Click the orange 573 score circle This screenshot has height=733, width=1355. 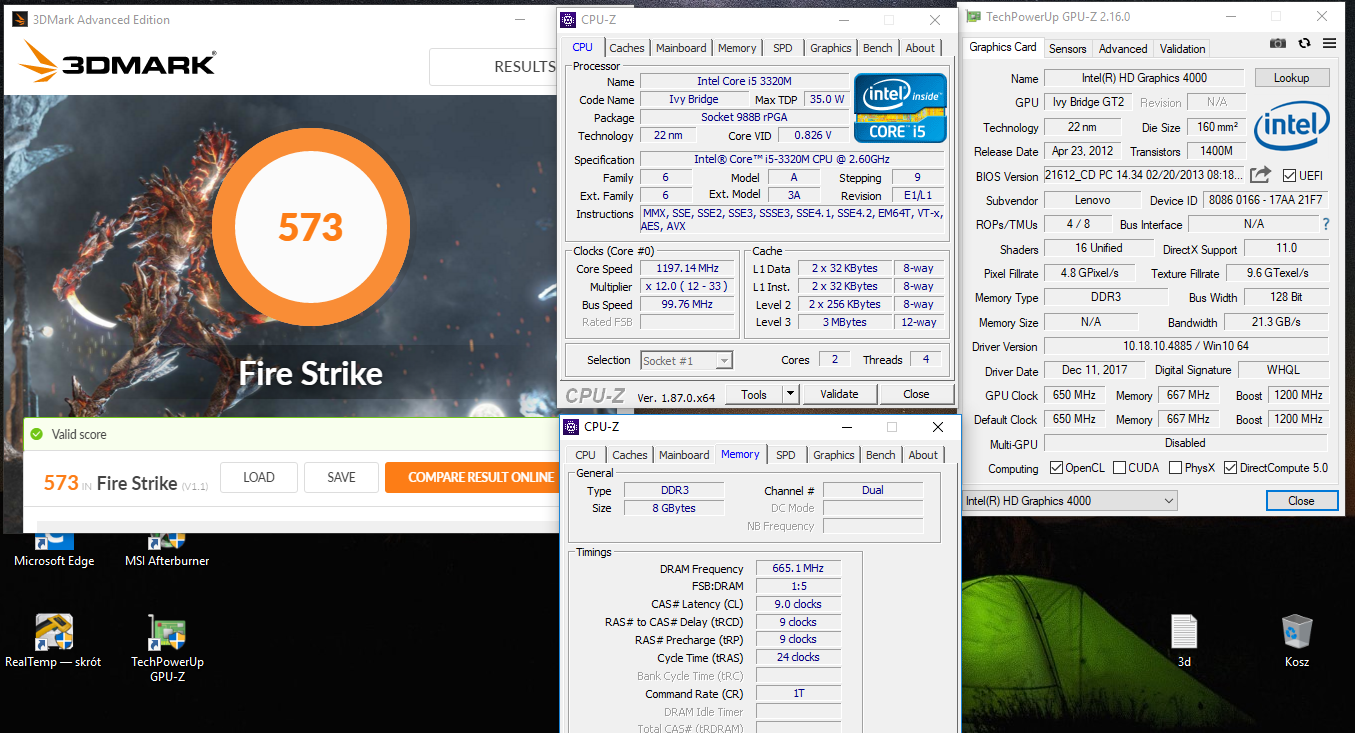coord(311,228)
